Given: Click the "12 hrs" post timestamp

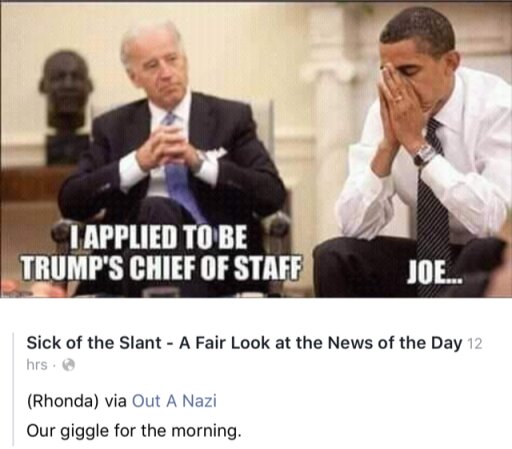Looking at the screenshot, I should point(475,343).
